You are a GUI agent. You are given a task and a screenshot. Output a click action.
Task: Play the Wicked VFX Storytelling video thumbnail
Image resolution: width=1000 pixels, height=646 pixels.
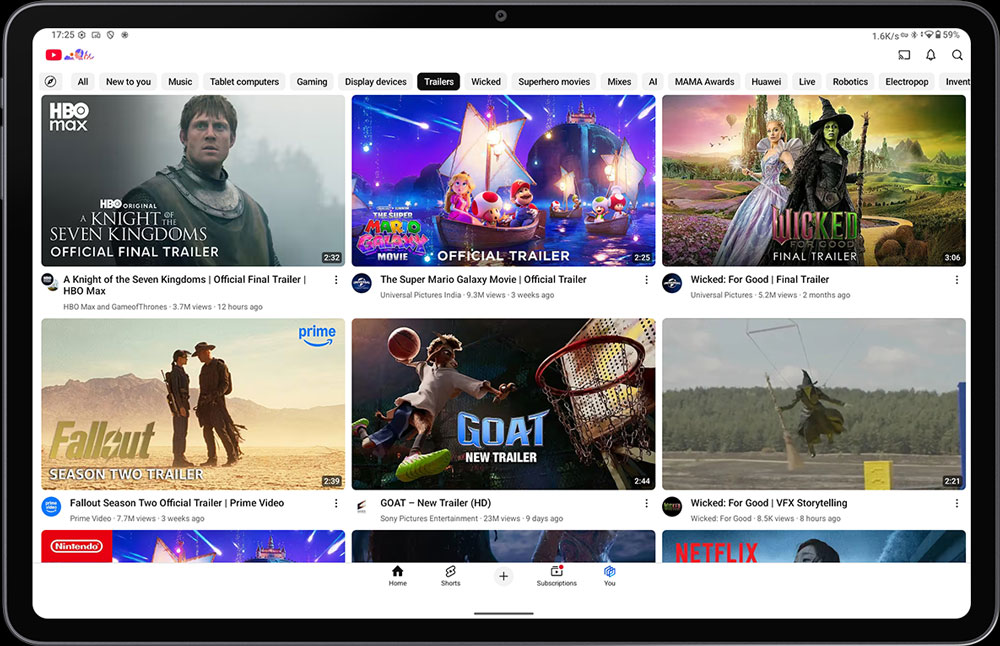(x=814, y=404)
